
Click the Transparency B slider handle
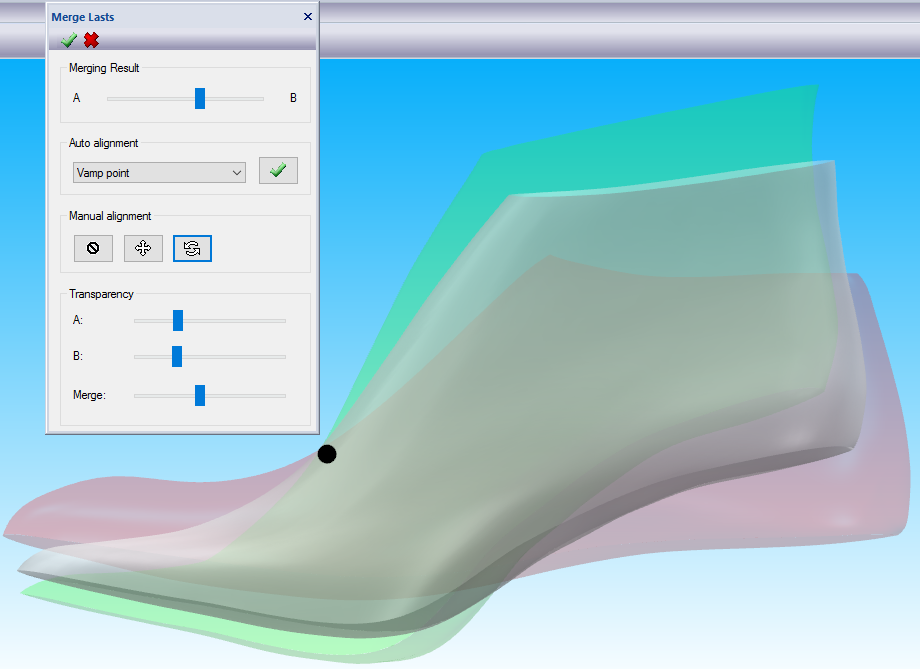pyautogui.click(x=177, y=356)
